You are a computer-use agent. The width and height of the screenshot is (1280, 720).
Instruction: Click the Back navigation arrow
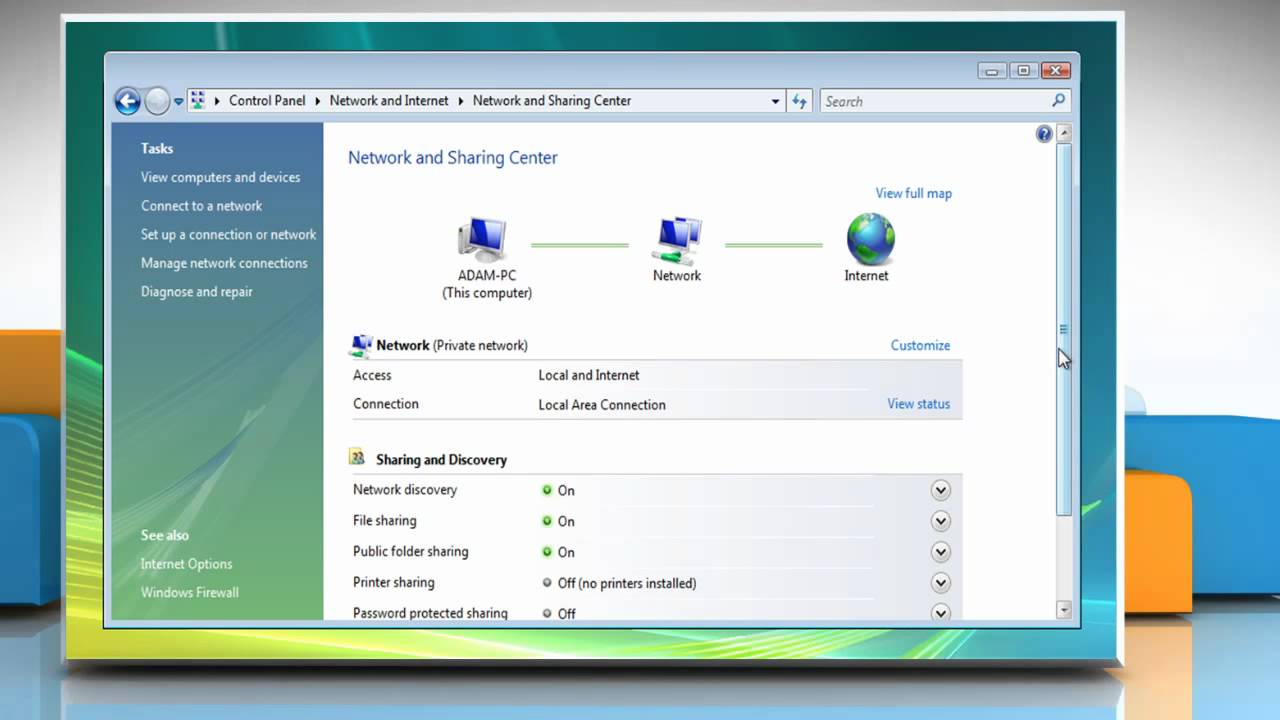point(127,101)
